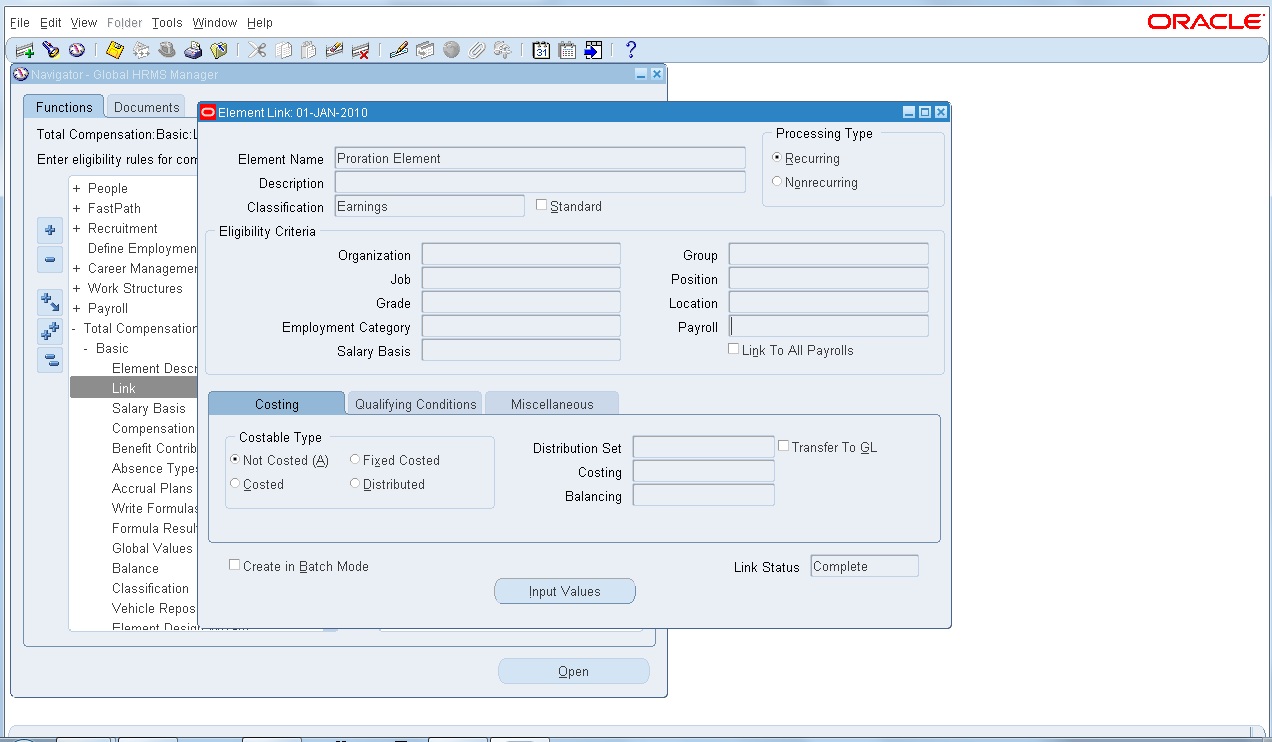Click the Input Values button

click(564, 591)
